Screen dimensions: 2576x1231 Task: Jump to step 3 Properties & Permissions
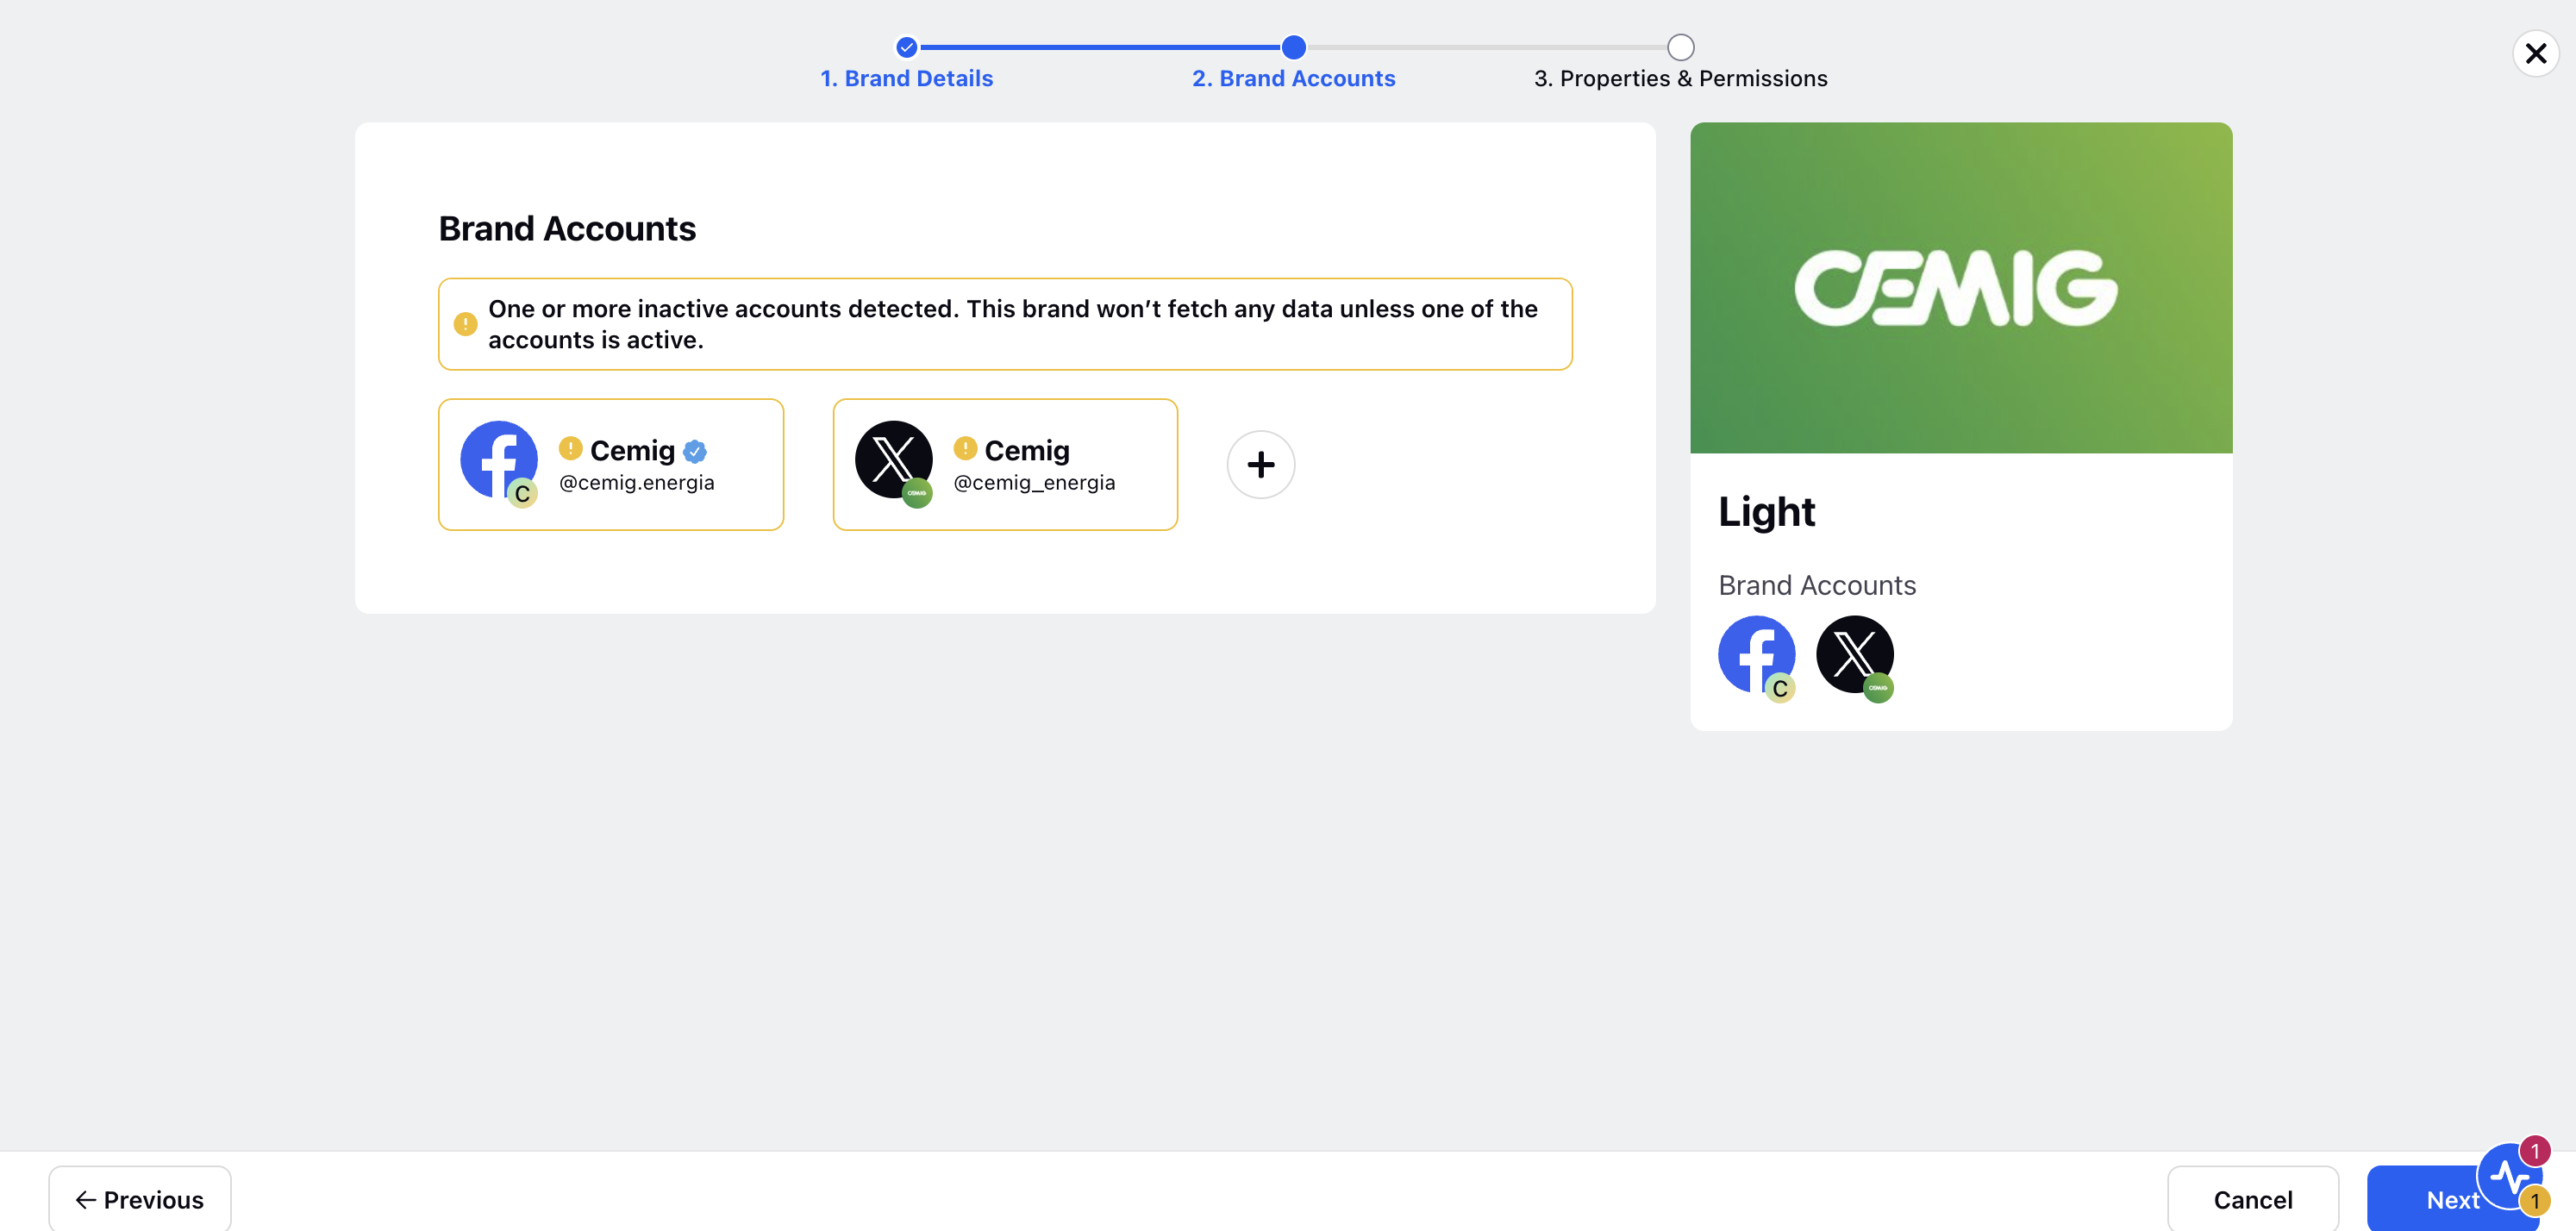[1680, 78]
